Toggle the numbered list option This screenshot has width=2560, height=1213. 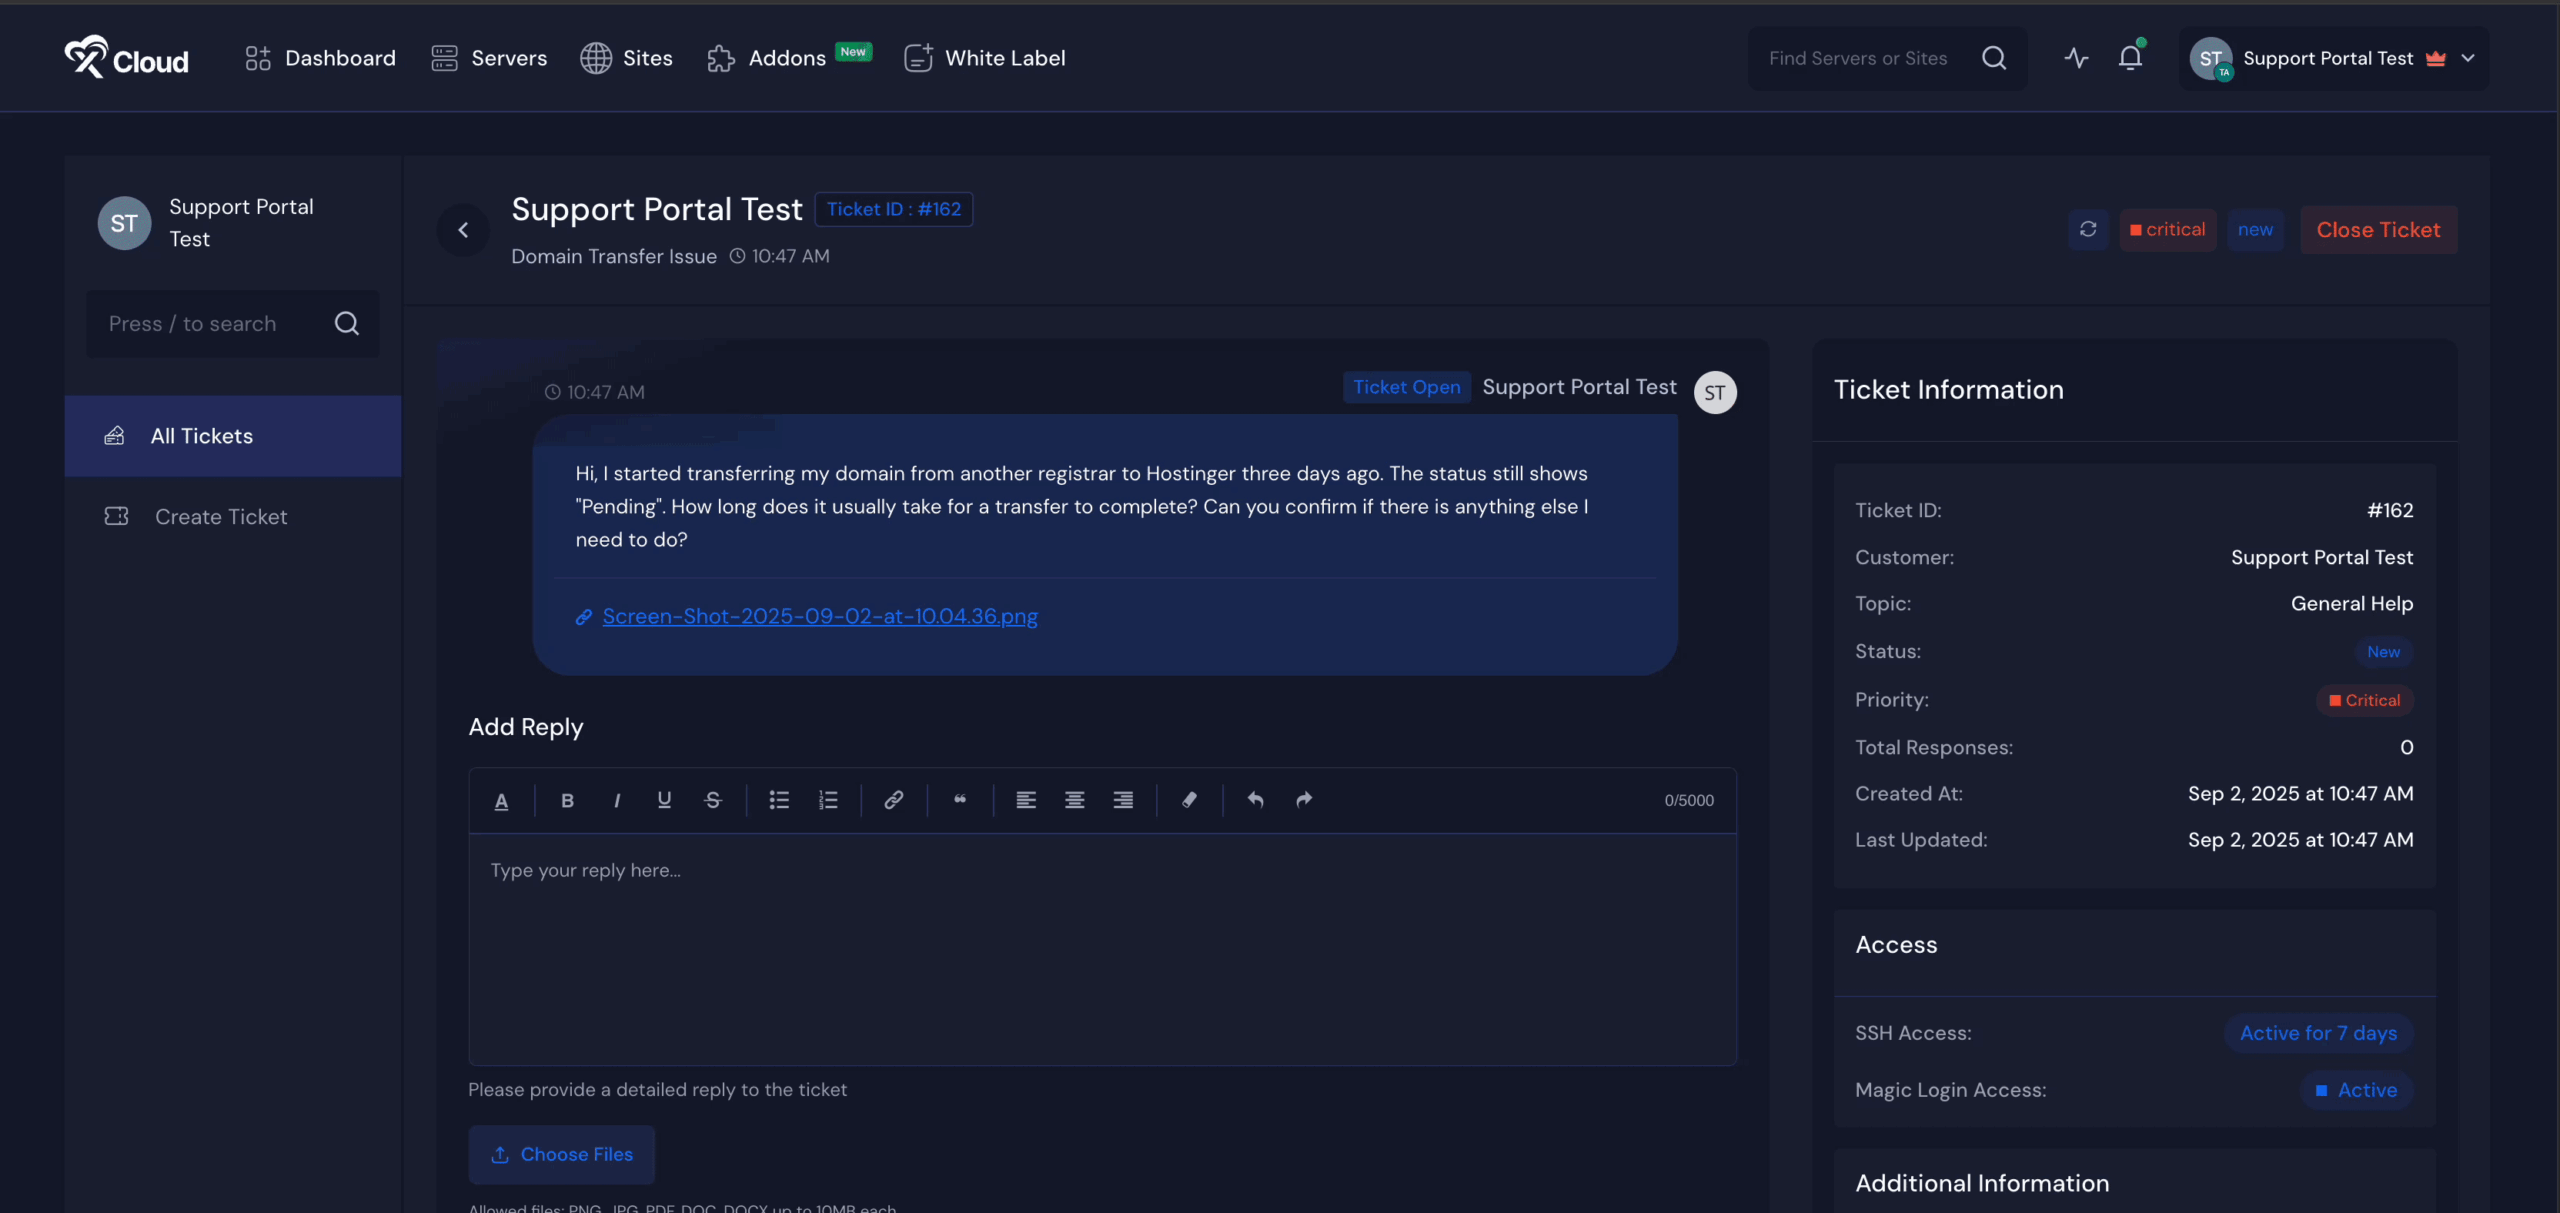point(828,800)
